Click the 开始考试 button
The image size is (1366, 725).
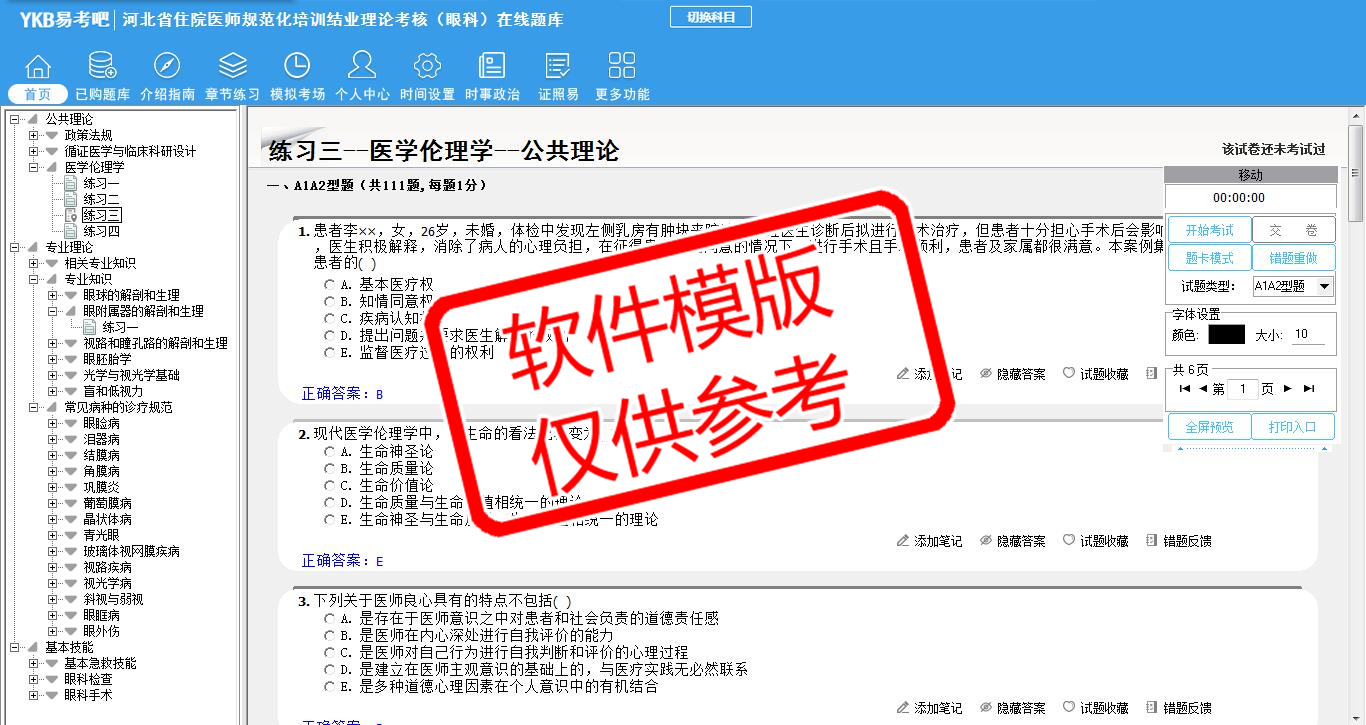[1209, 230]
